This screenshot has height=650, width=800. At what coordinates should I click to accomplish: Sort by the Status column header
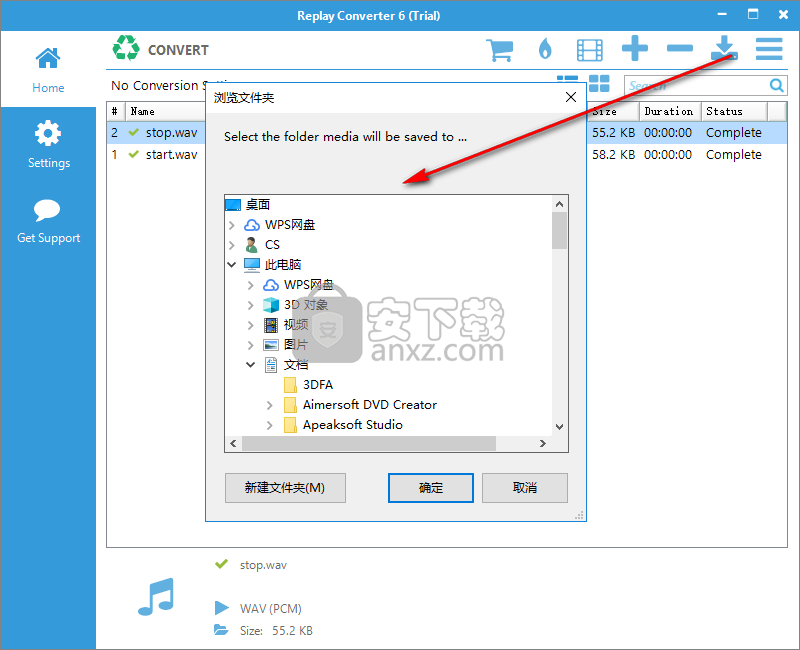pyautogui.click(x=734, y=111)
